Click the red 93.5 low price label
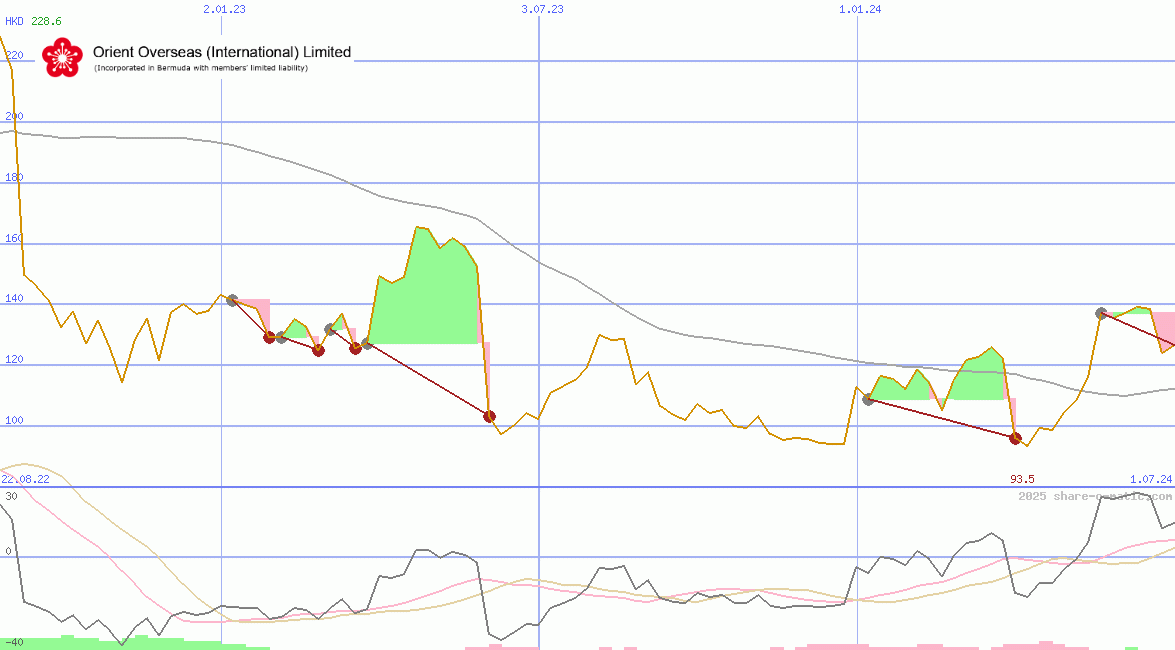1175x650 pixels. (1022, 479)
